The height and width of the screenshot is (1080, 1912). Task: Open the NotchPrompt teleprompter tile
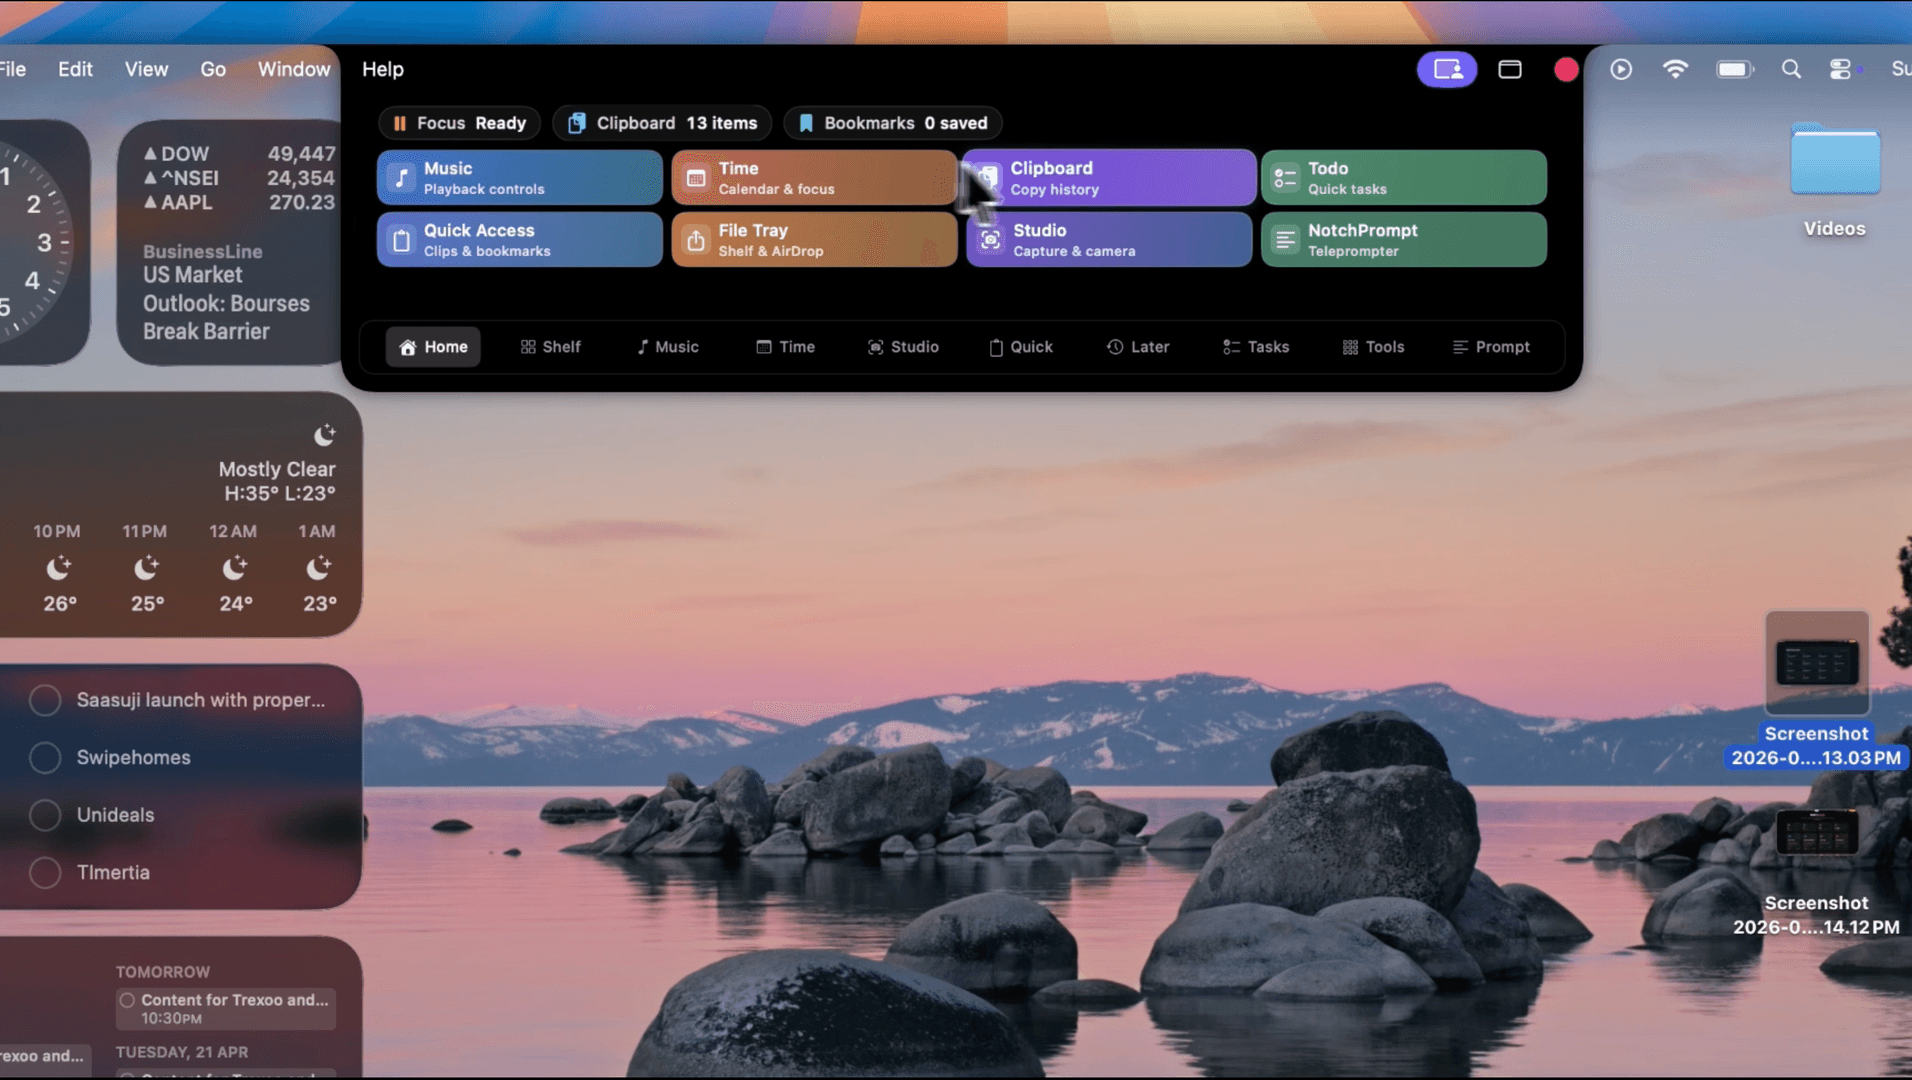(1404, 240)
